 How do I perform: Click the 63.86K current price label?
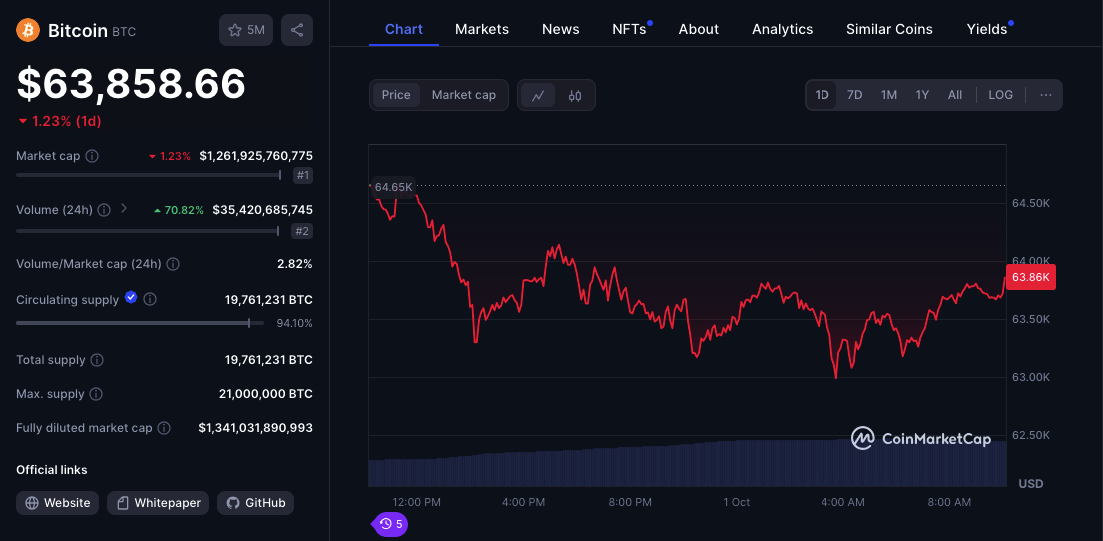1030,277
